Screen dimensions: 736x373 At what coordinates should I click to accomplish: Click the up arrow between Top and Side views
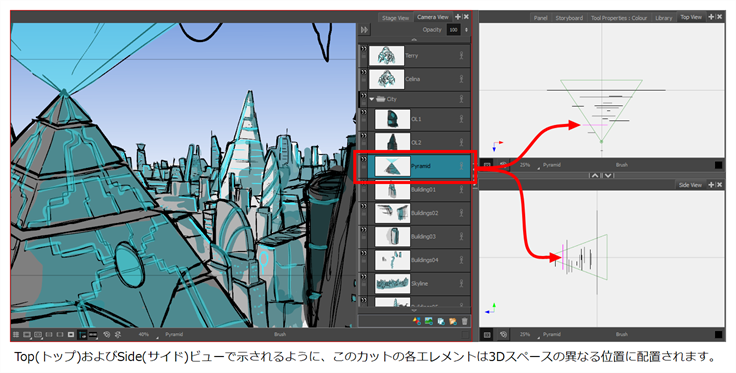[595, 175]
